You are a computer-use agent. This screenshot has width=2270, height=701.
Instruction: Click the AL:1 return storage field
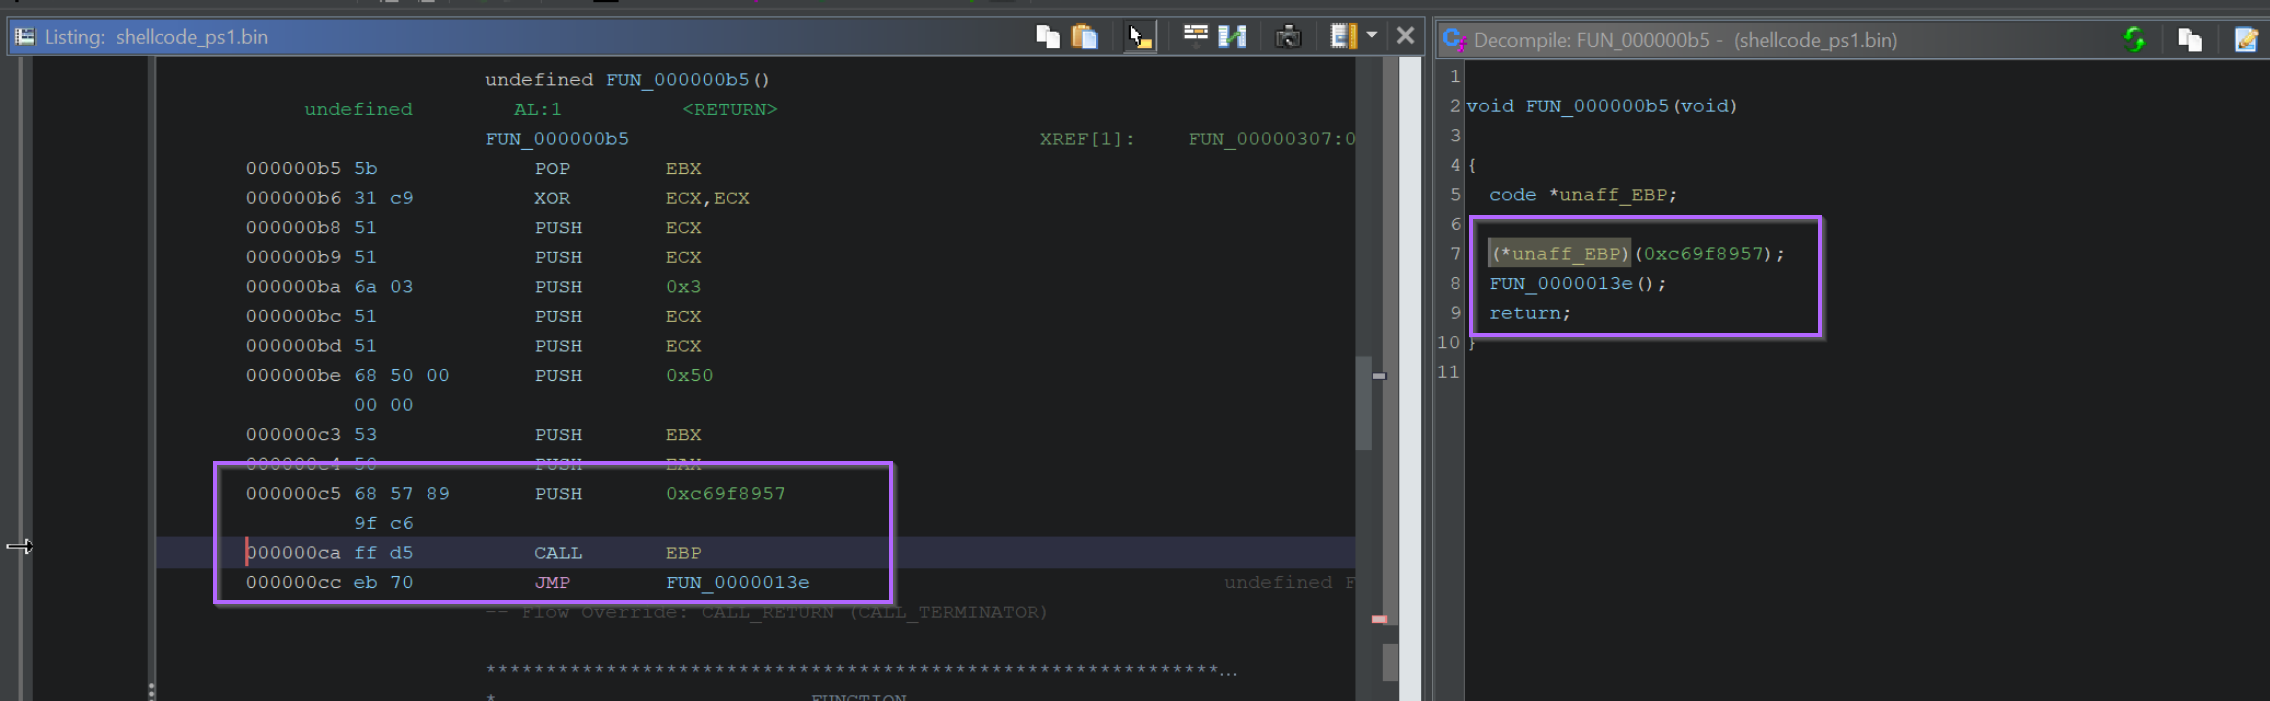pyautogui.click(x=537, y=109)
